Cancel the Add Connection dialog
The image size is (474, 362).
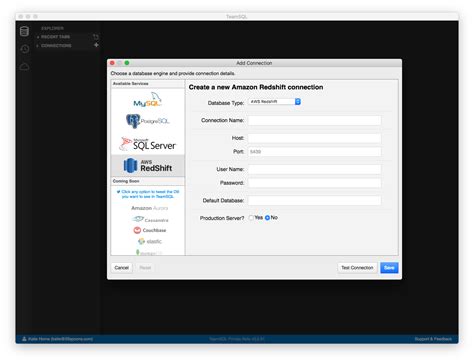coord(121,268)
